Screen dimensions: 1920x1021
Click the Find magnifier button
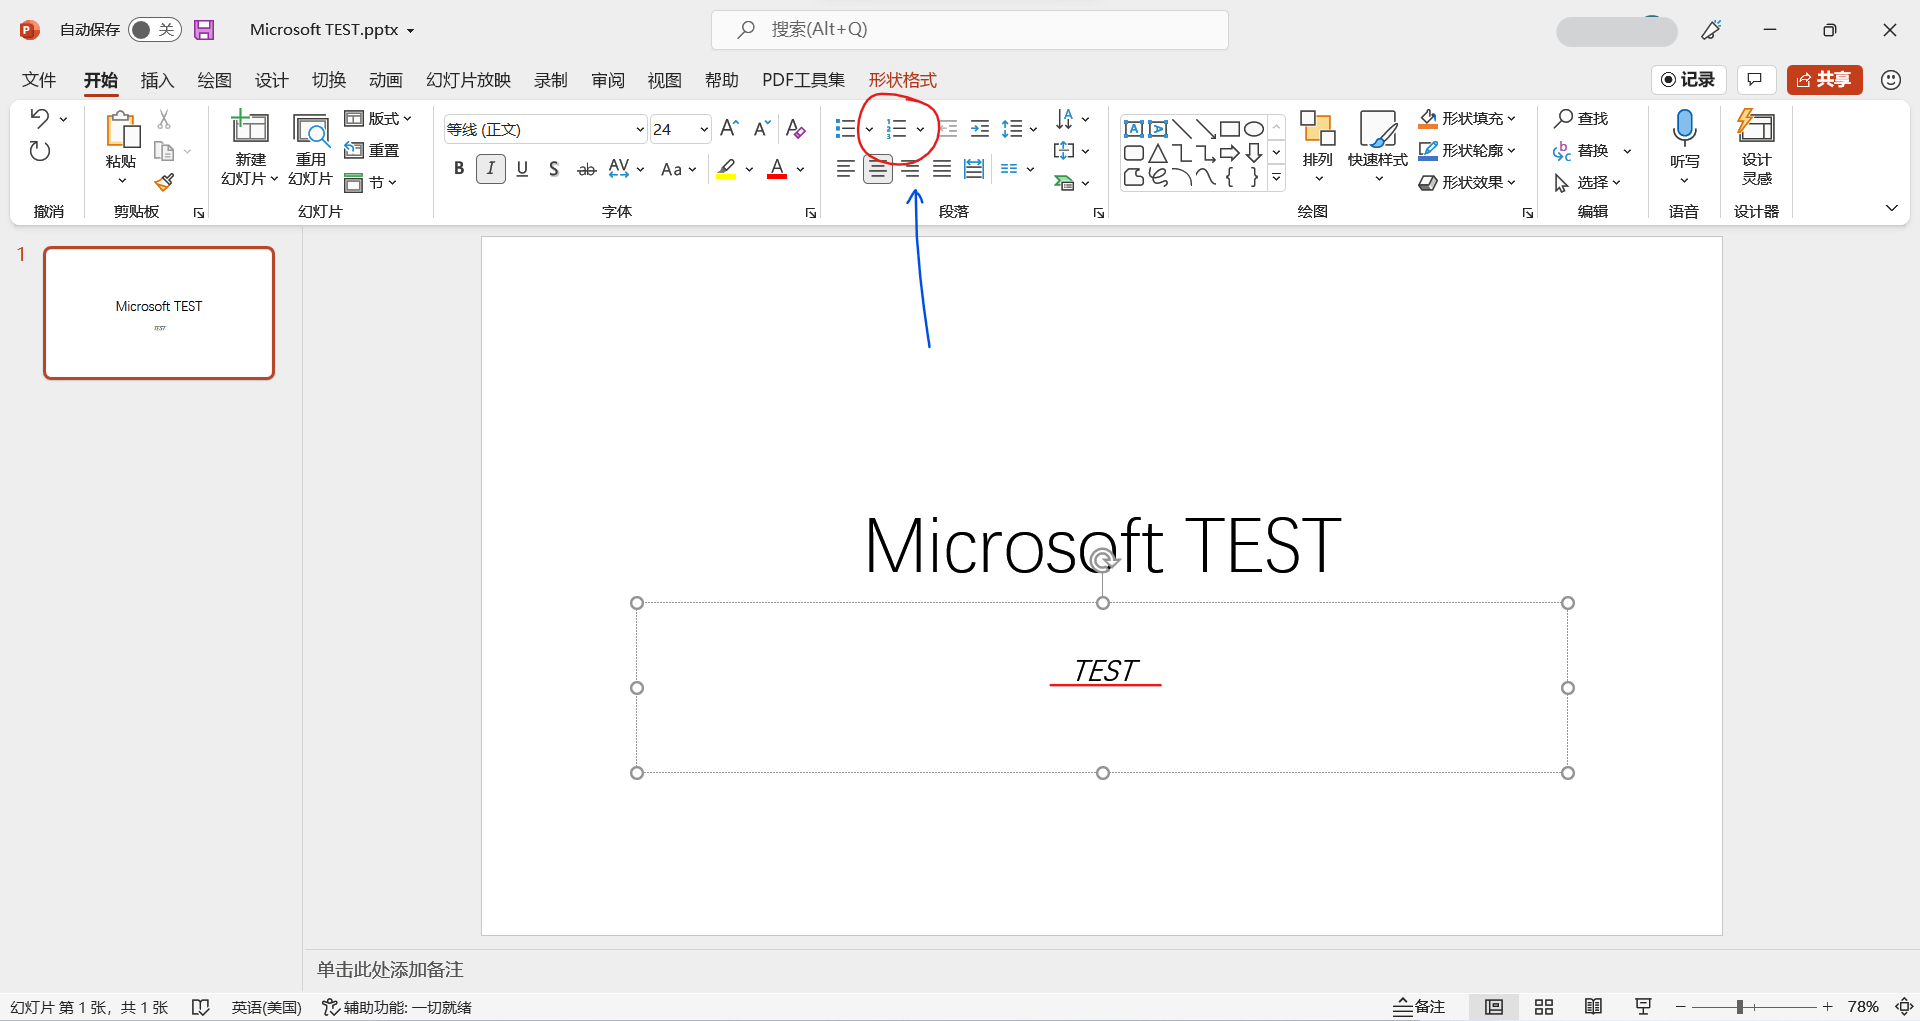click(x=1581, y=119)
